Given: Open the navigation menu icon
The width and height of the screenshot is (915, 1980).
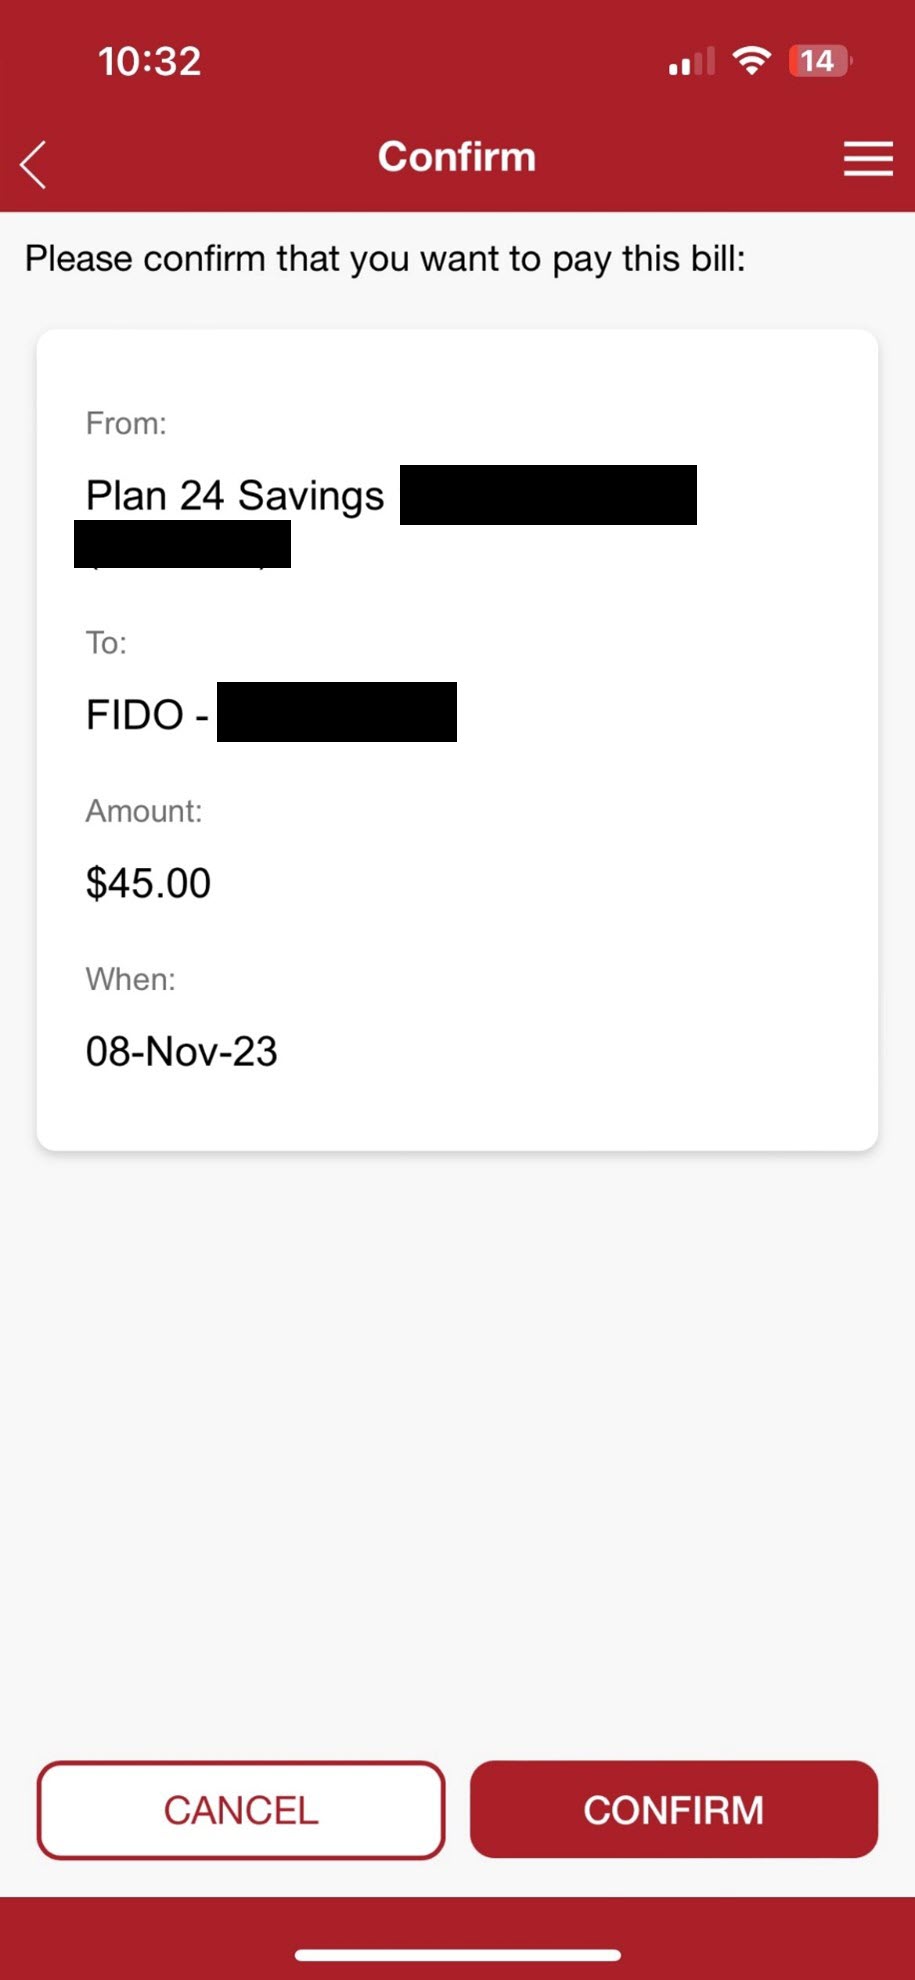Looking at the screenshot, I should click(x=866, y=159).
